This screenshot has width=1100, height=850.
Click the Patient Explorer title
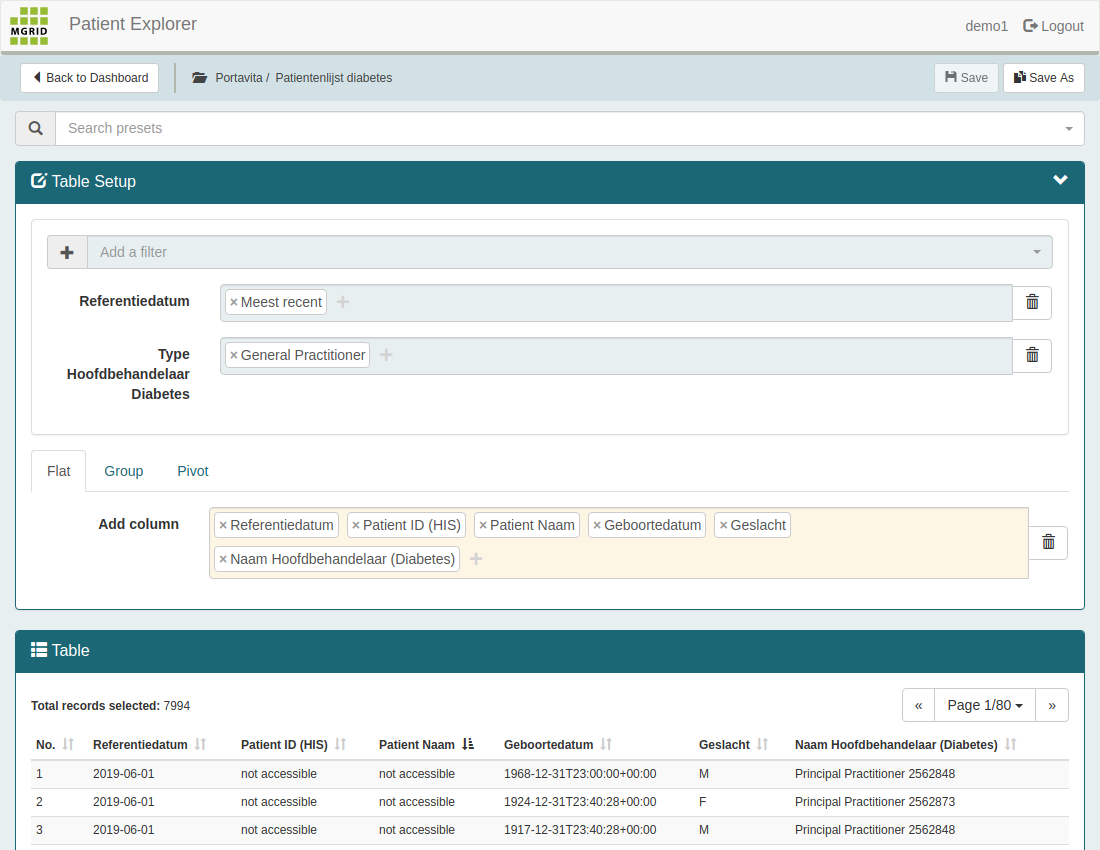pos(133,24)
